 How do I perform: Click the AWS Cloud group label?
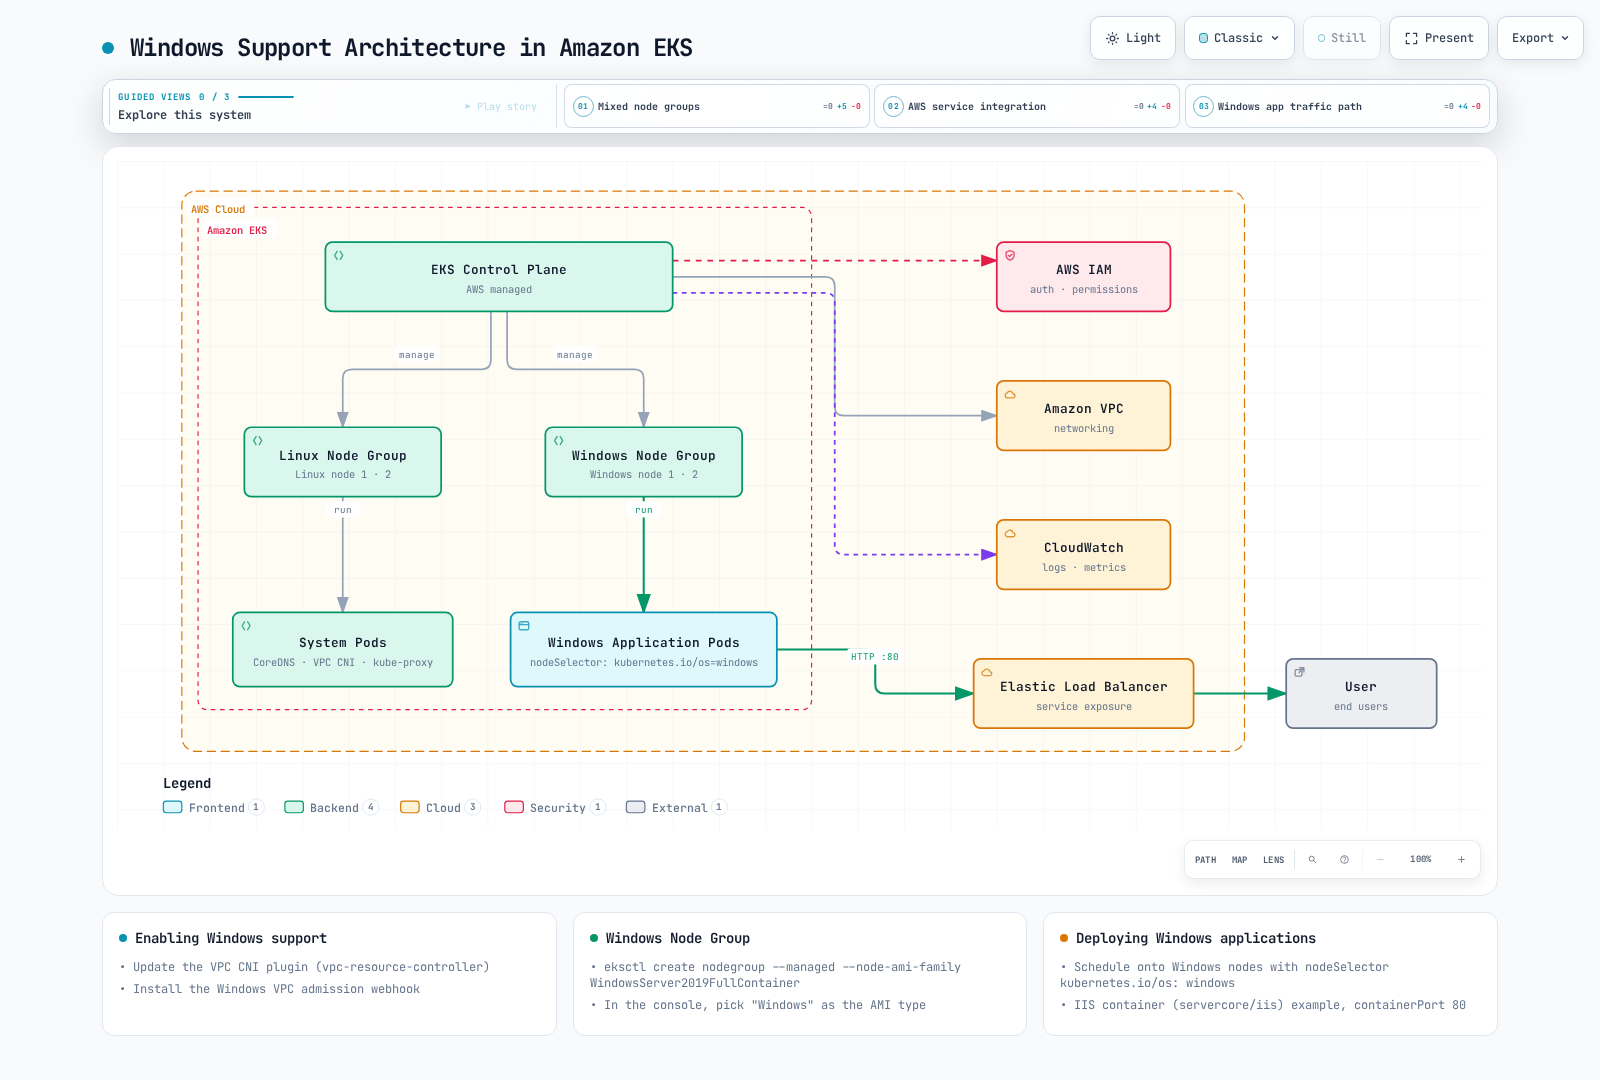[218, 210]
